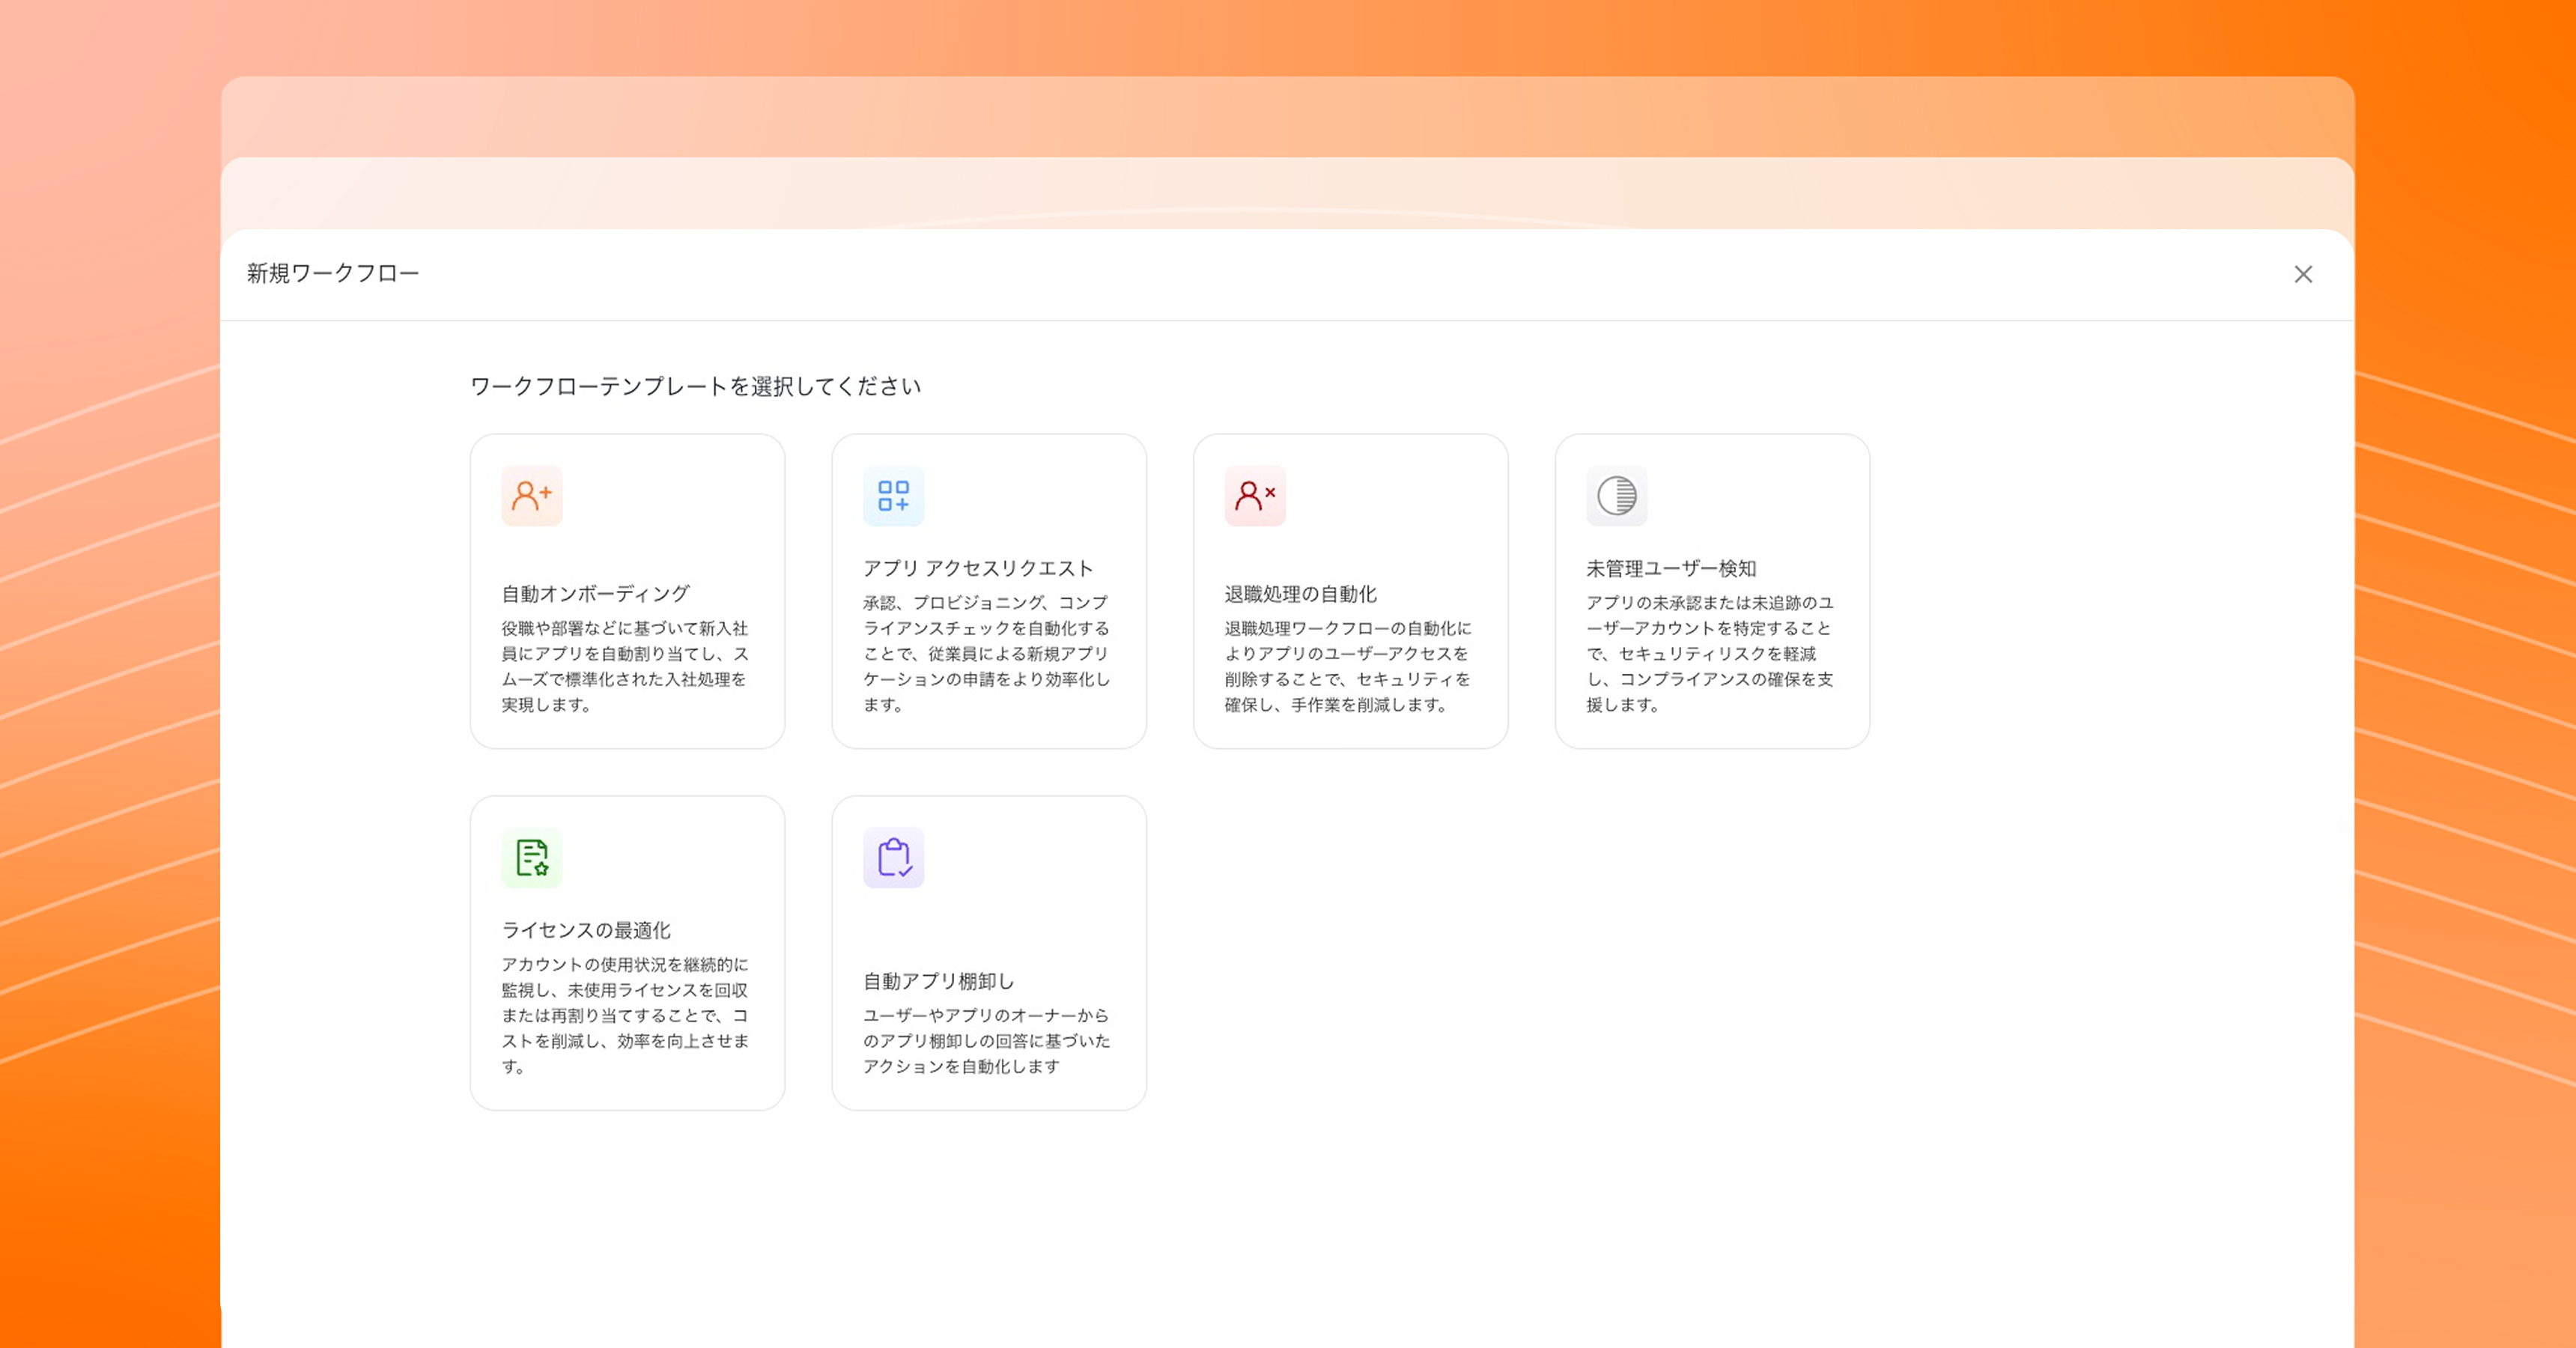The image size is (2576, 1348).
Task: Click the offboarding automation description text
Action: [x=1348, y=666]
